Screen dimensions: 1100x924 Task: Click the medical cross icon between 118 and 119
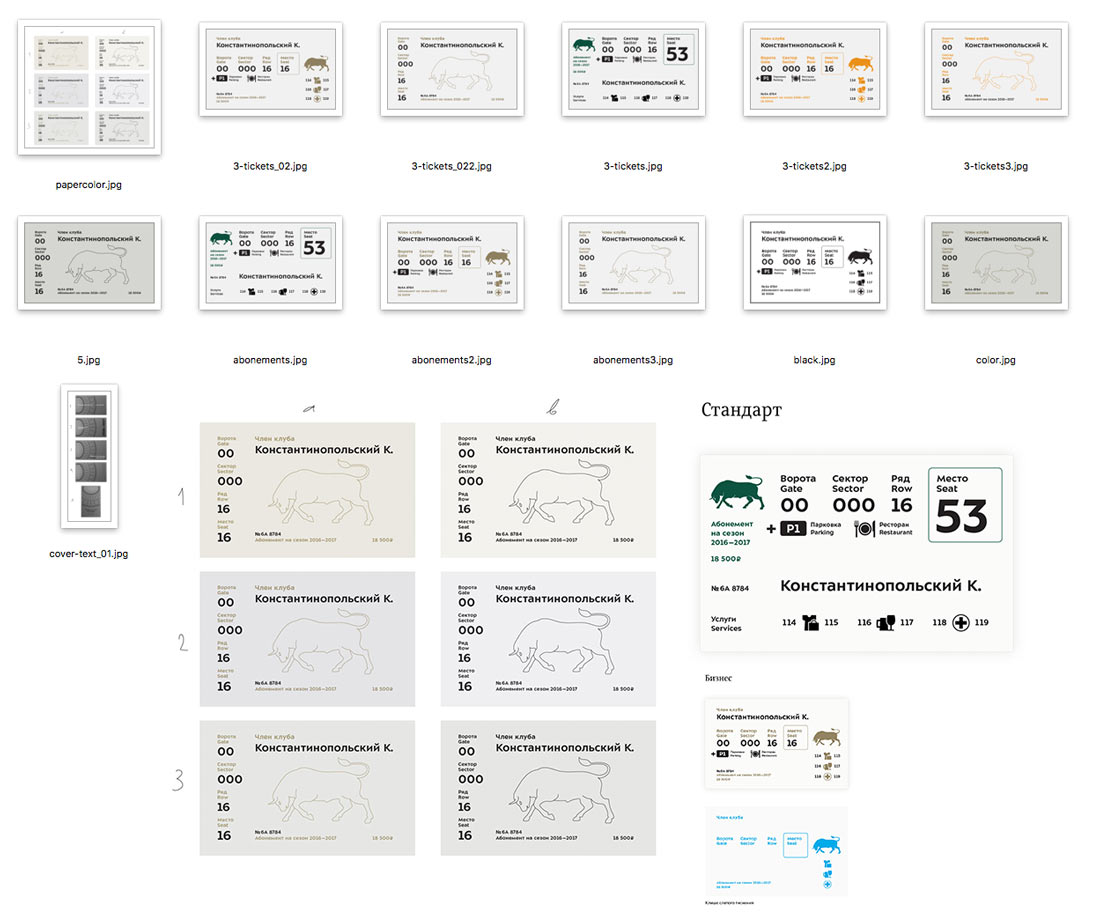960,622
